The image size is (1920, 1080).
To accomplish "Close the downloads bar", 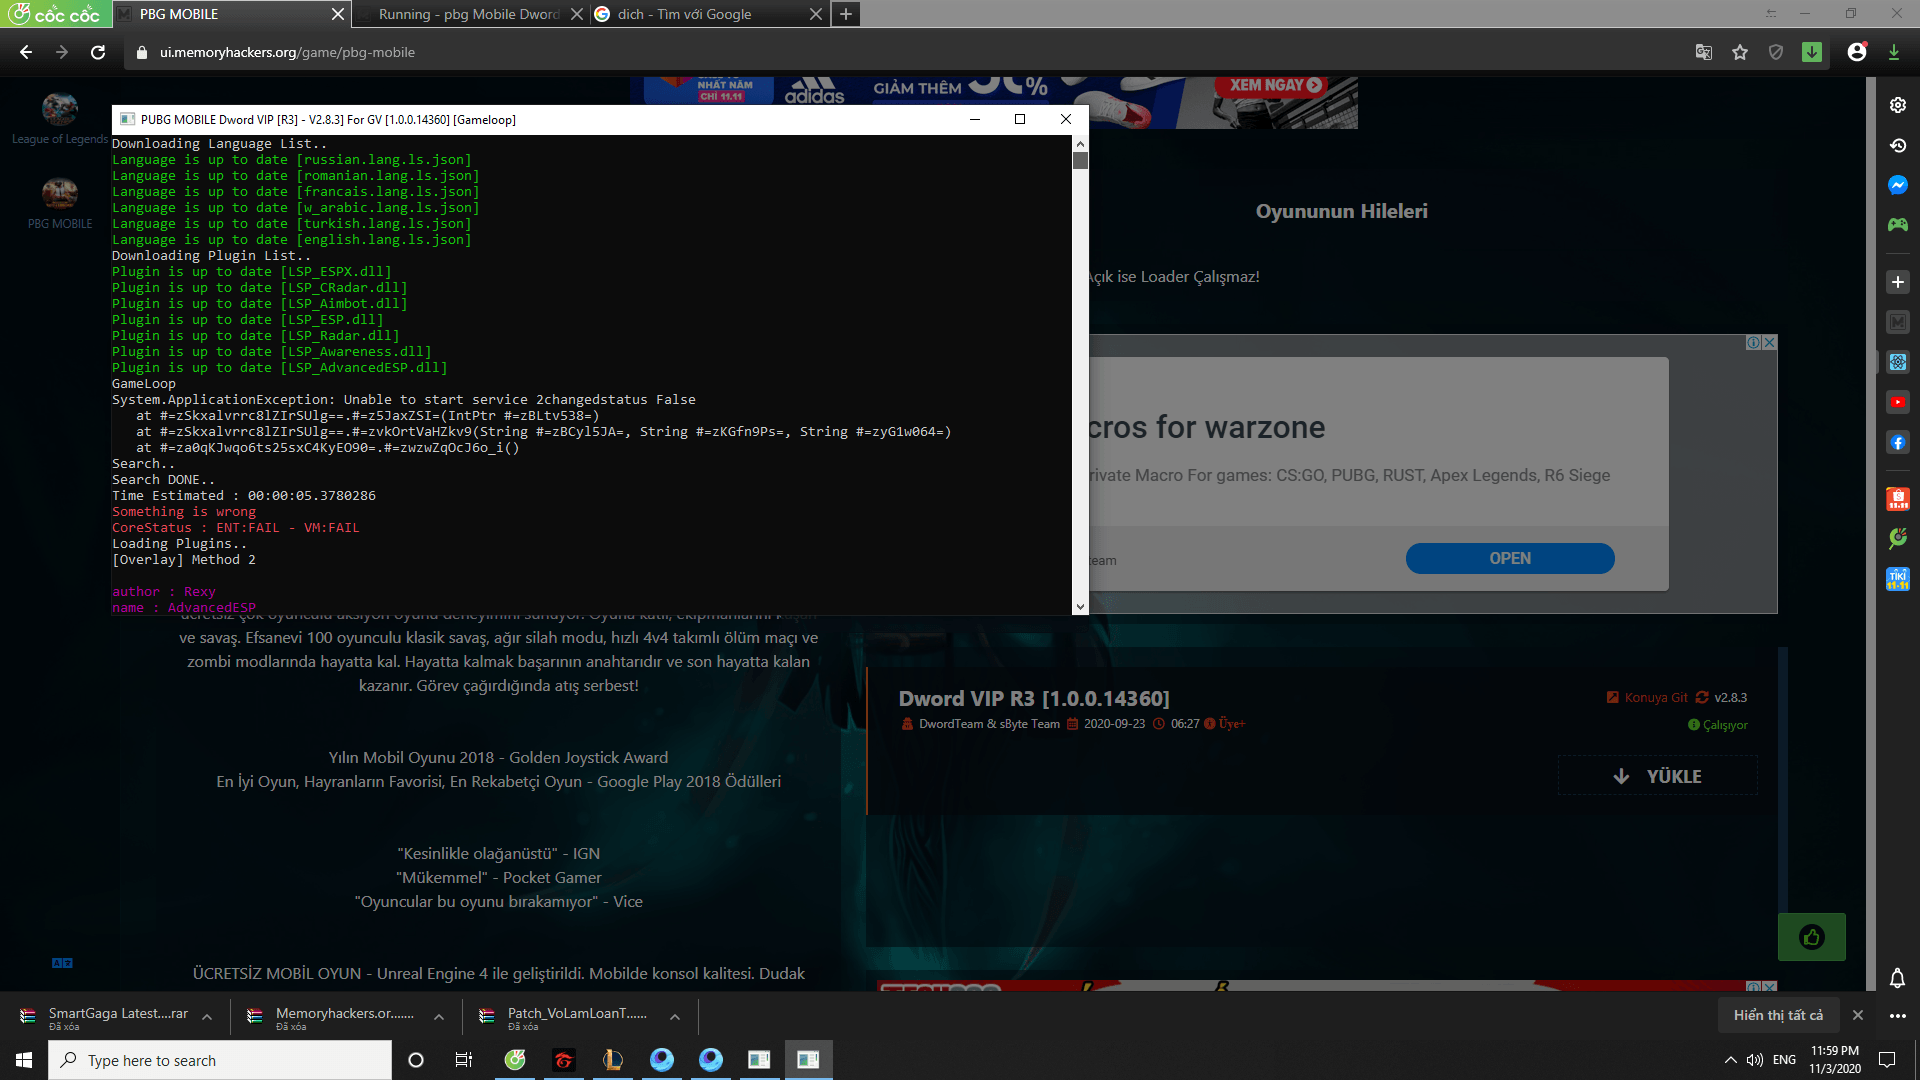I will click(1858, 1015).
